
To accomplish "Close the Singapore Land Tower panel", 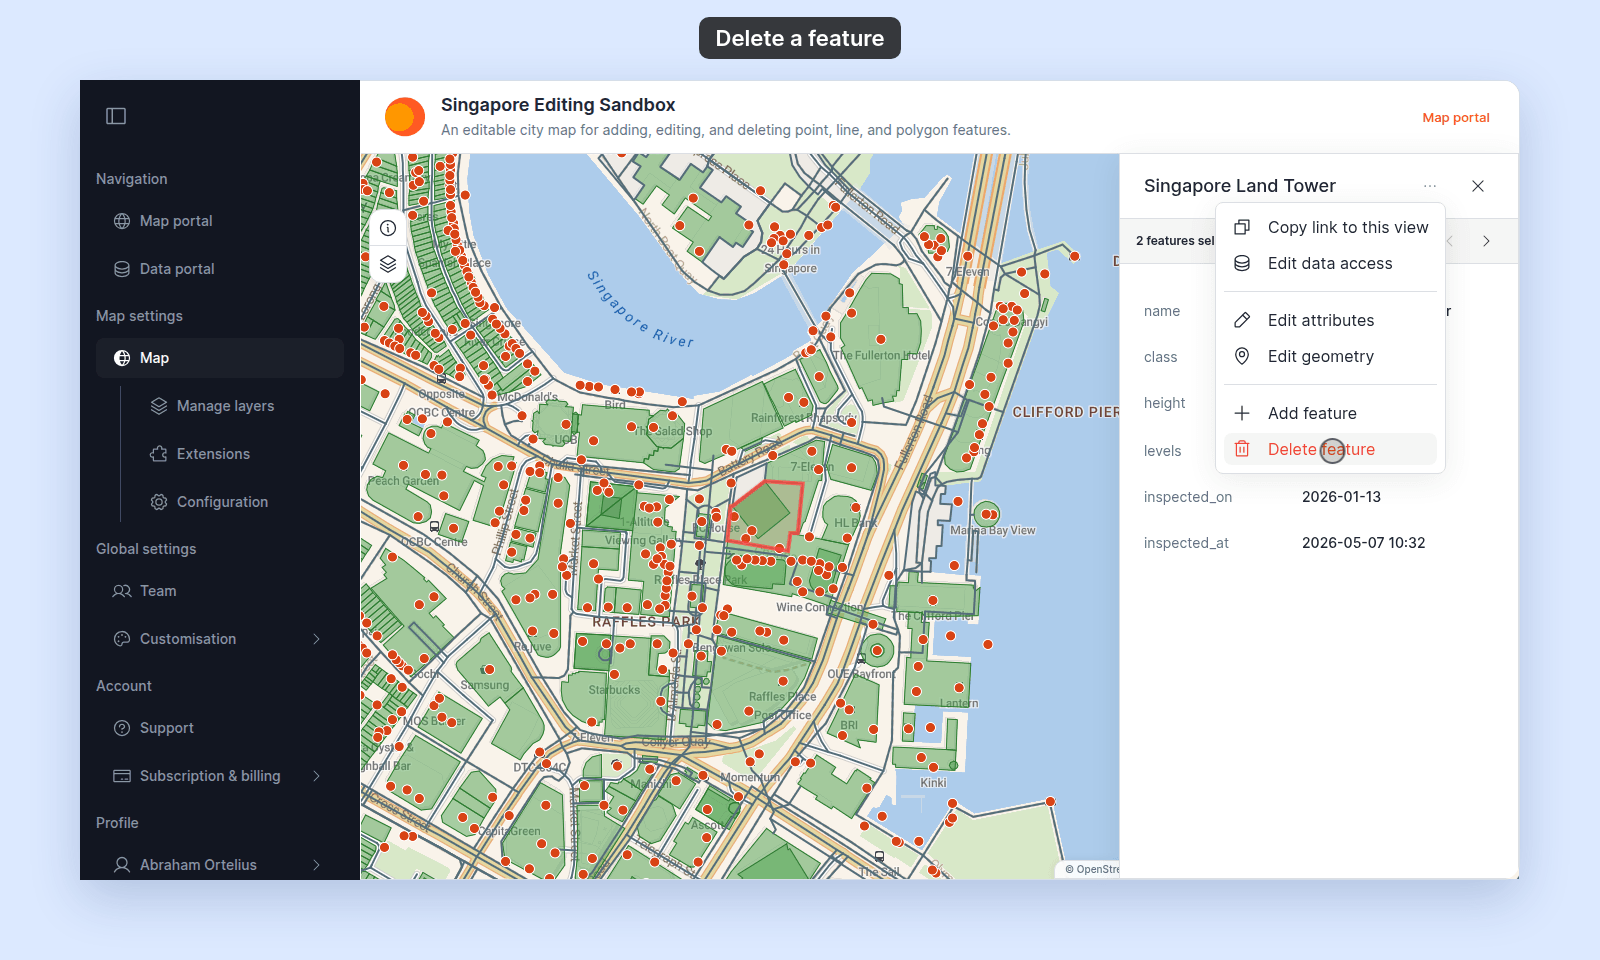I will pos(1478,186).
